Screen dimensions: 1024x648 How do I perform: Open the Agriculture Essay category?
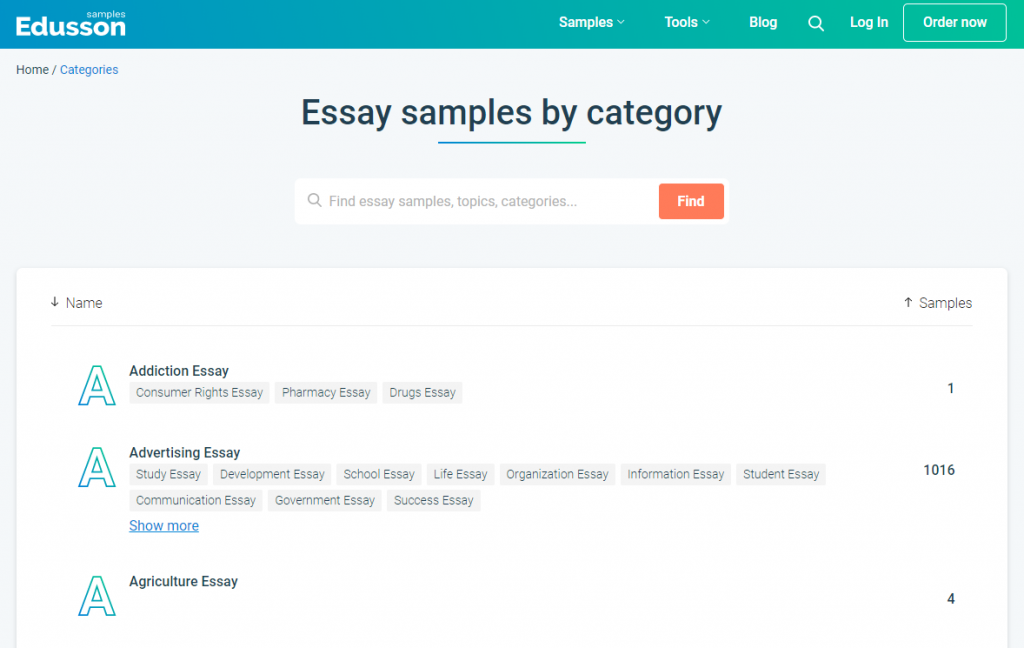tap(184, 581)
